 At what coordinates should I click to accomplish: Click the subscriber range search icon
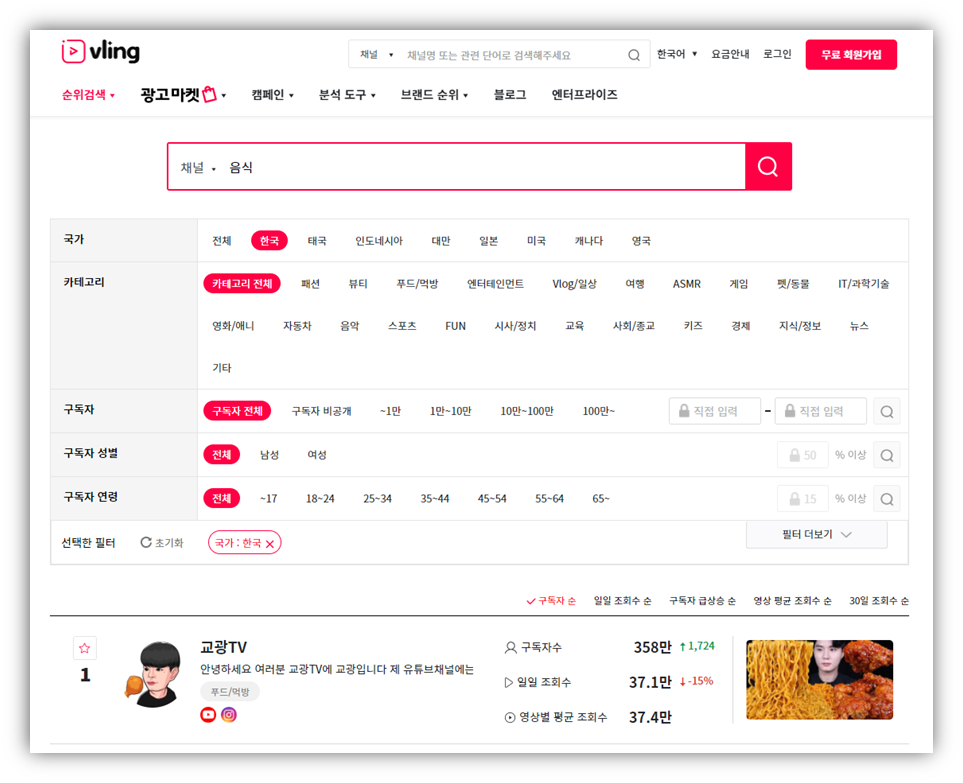coord(887,411)
